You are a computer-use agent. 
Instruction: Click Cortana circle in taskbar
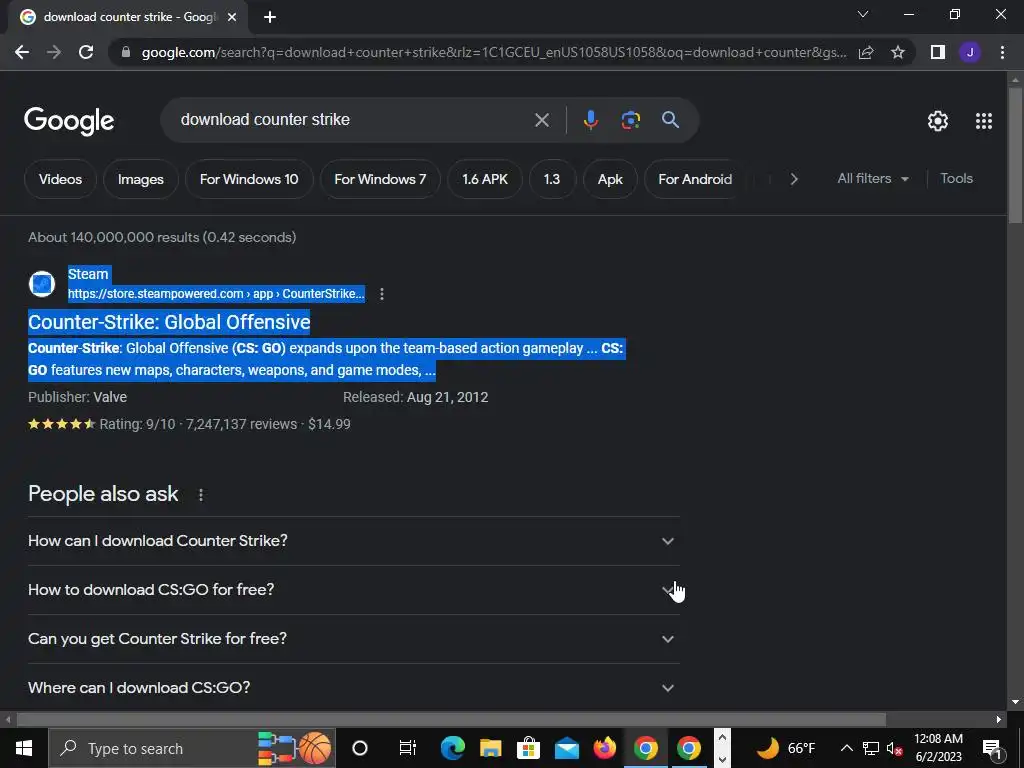(360, 748)
